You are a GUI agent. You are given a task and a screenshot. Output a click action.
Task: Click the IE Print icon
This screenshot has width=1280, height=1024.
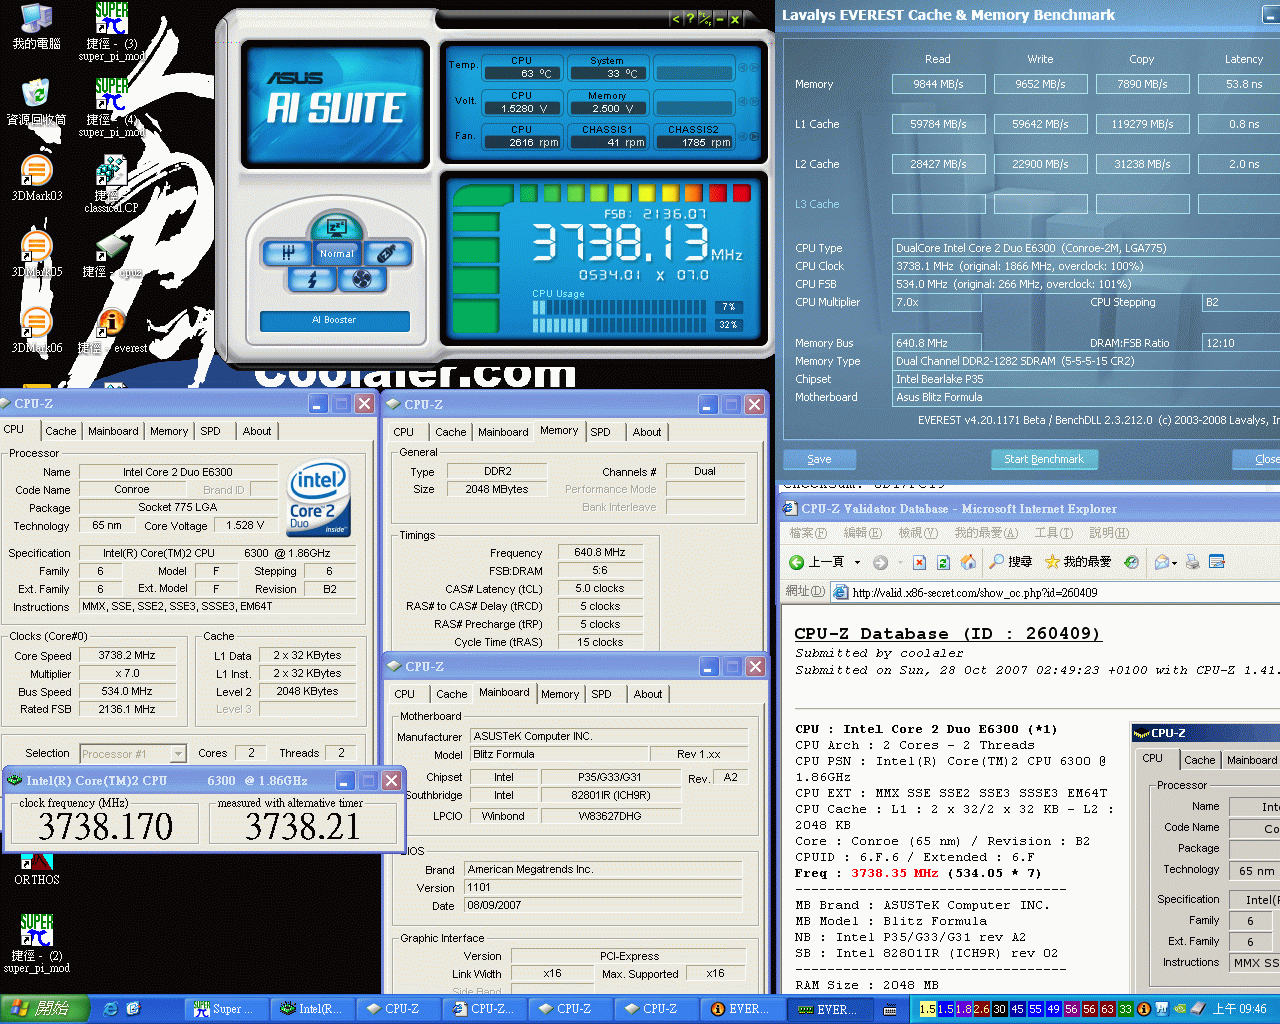point(1192,562)
